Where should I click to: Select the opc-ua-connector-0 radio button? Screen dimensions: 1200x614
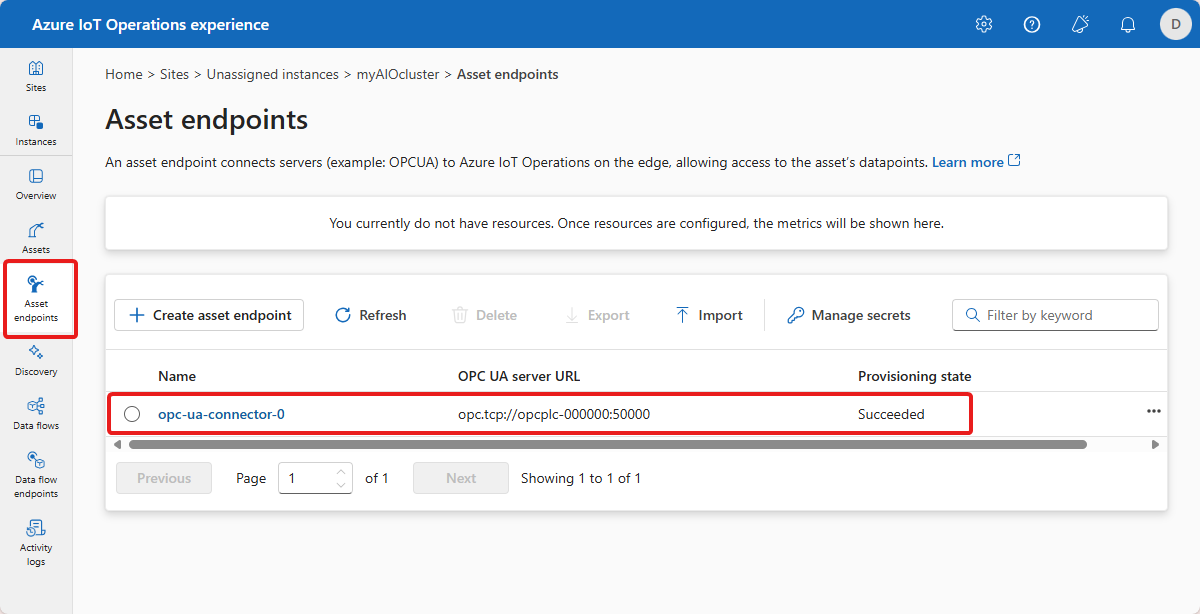[132, 414]
